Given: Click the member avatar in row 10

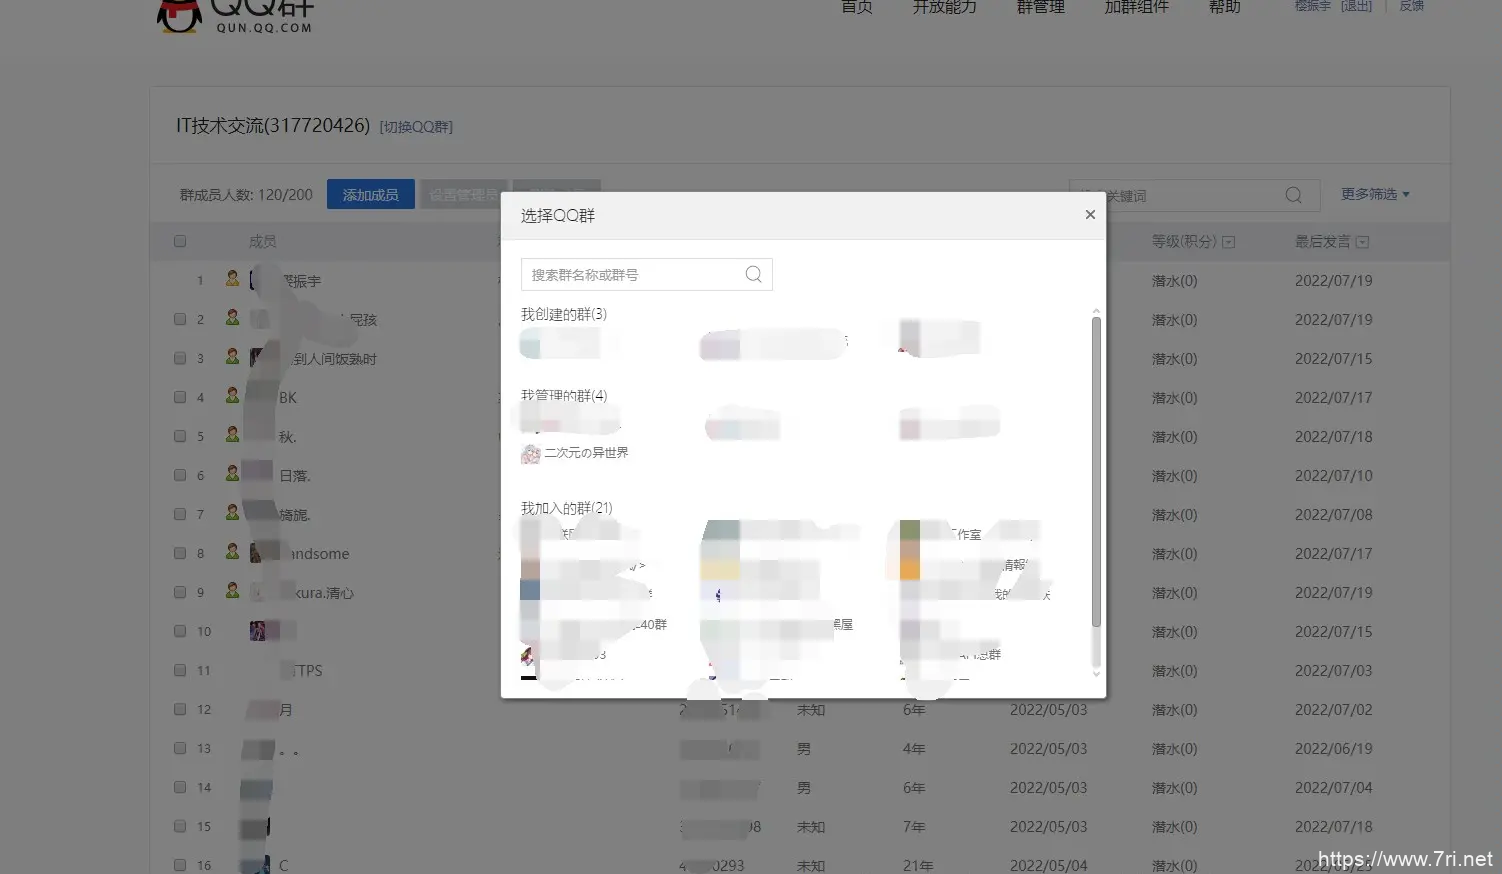Looking at the screenshot, I should point(258,631).
